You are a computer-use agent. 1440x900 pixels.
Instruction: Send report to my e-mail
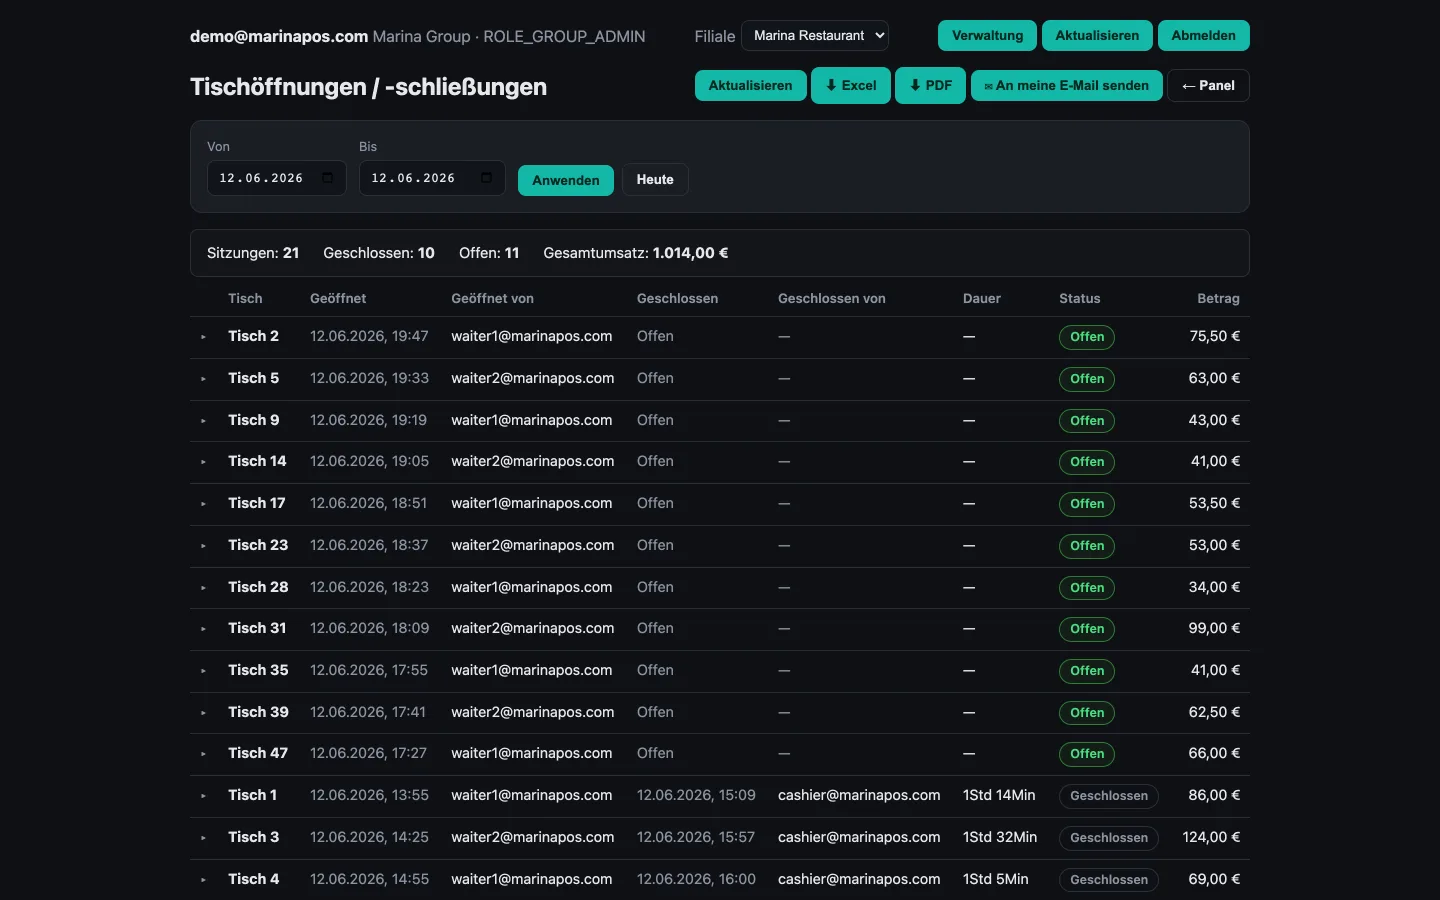click(x=1067, y=86)
